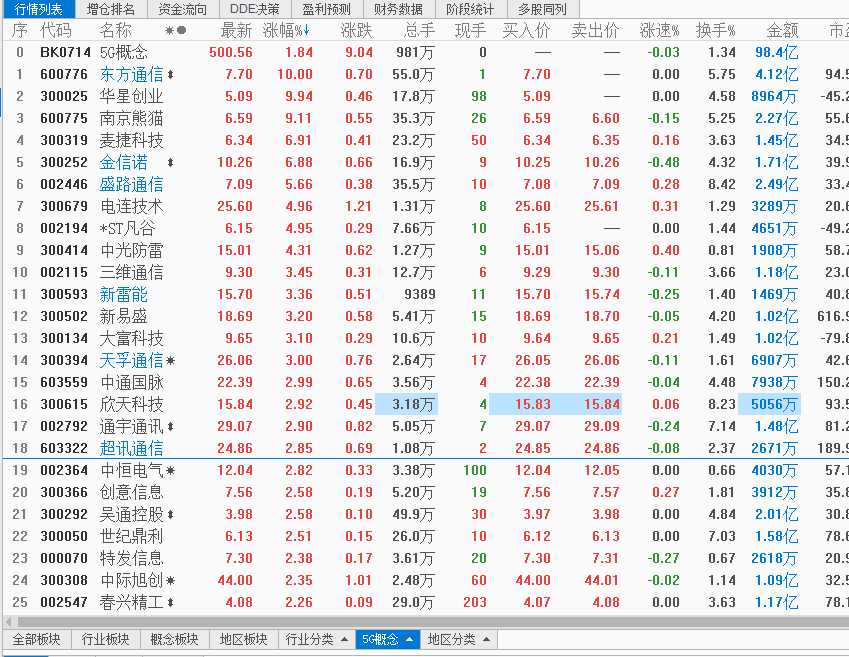Sort the list by the 代码 column header
This screenshot has height=657, width=849.
click(56, 30)
